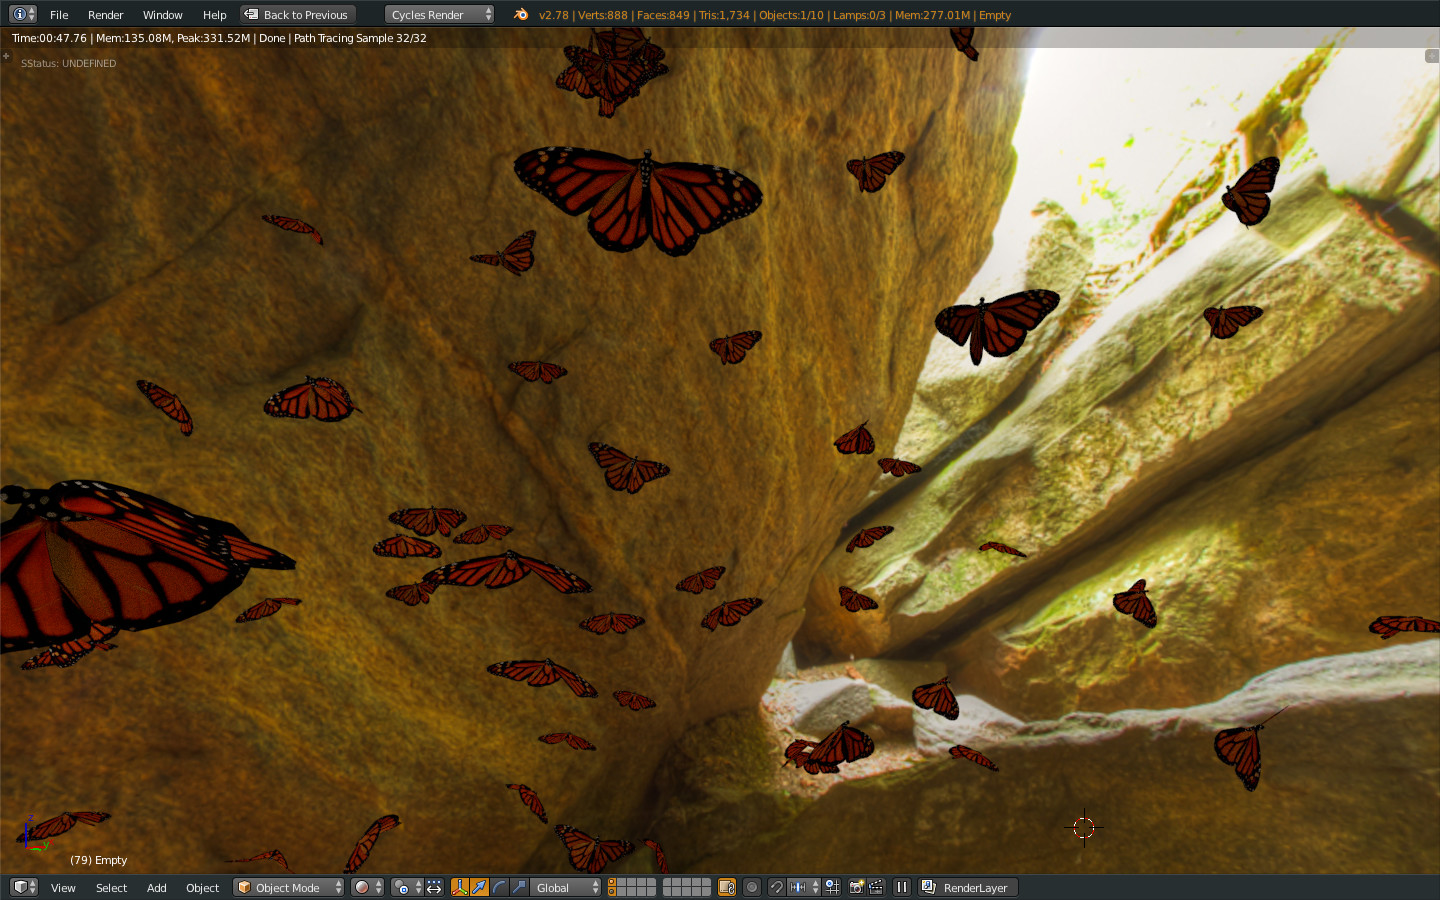Open the RenderLayer selector

point(968,887)
